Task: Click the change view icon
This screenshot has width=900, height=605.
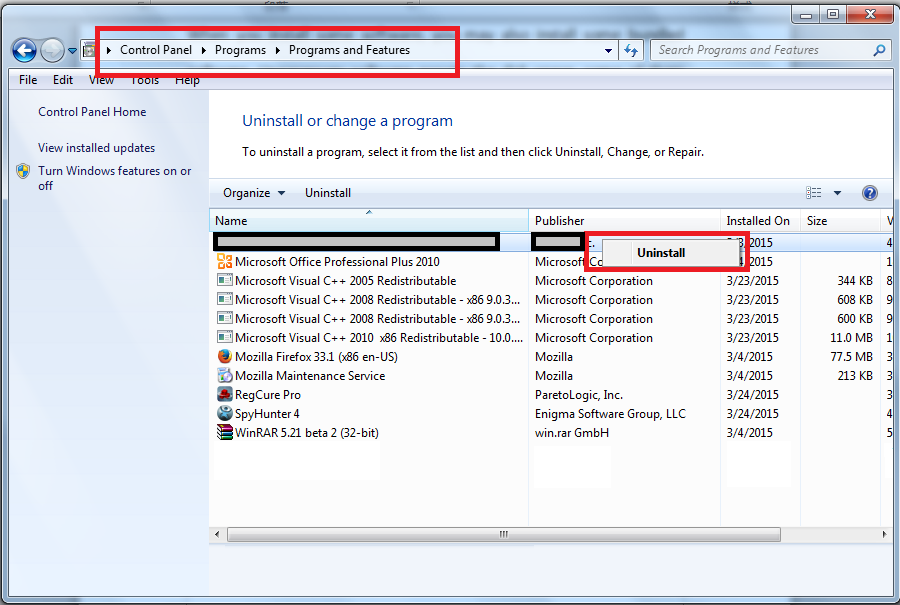Action: [x=813, y=193]
